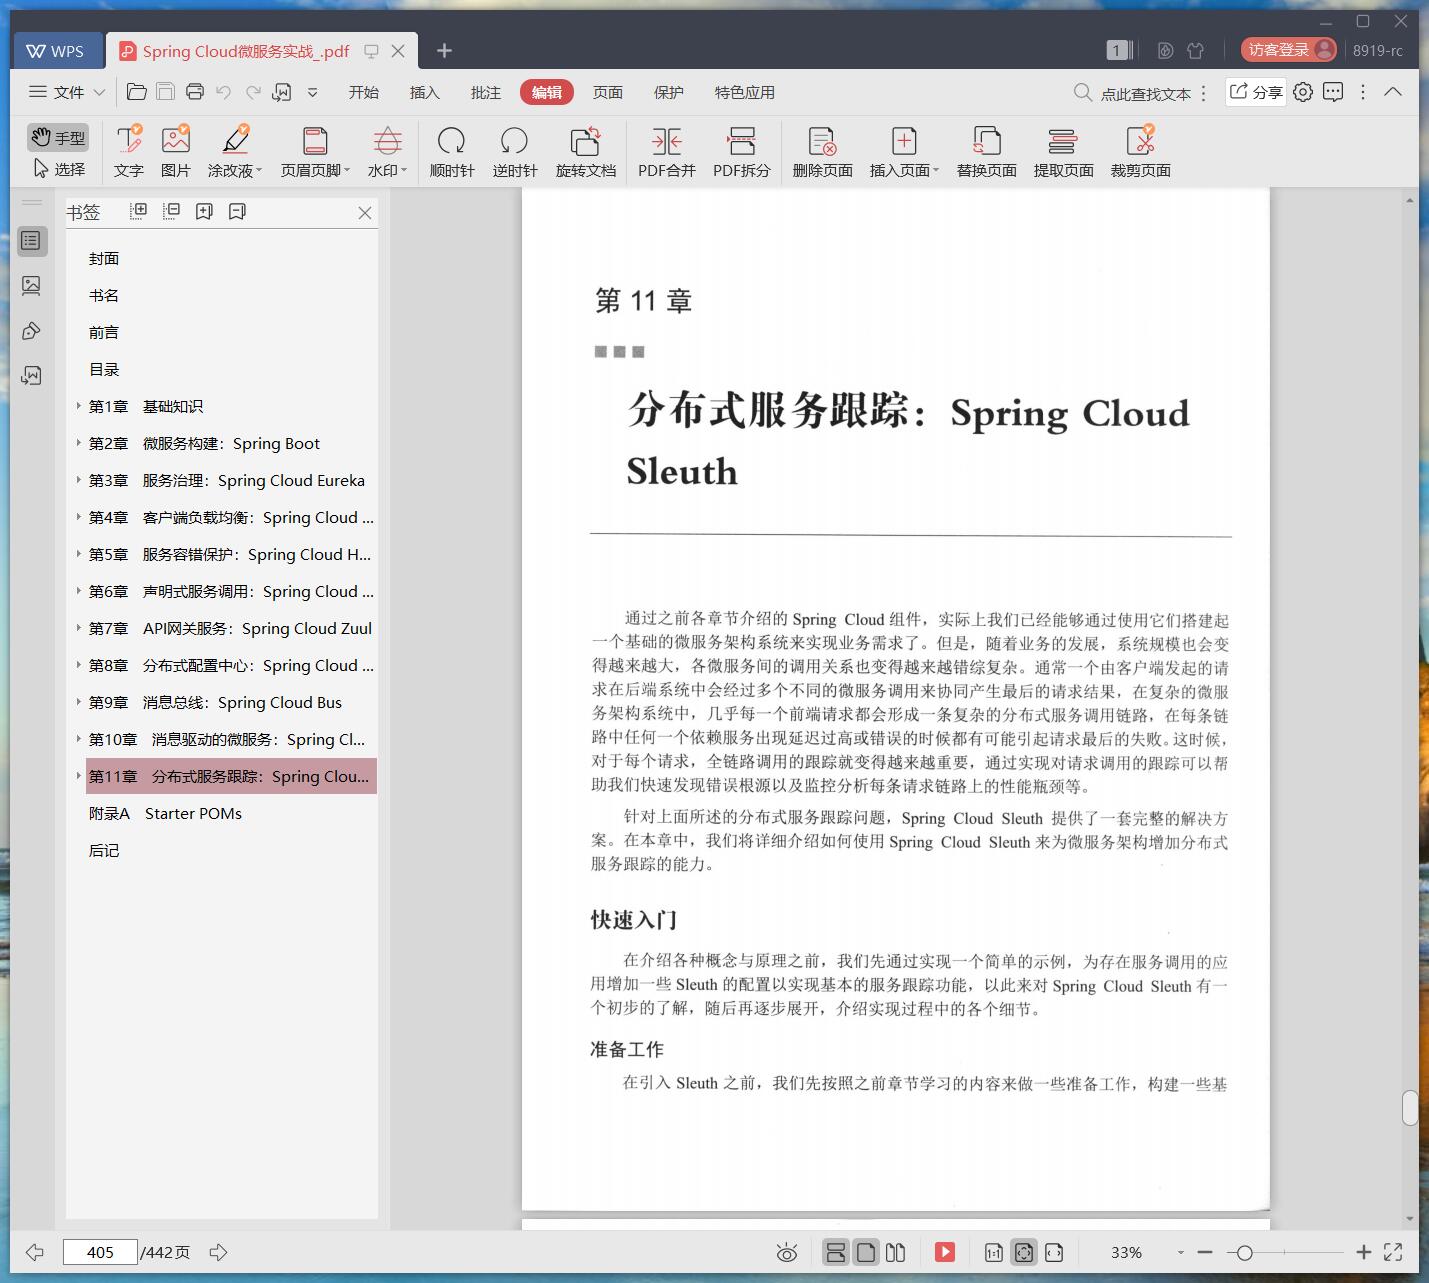This screenshot has height=1283, width=1429.
Task: Show the thumbnails sidebar icon
Action: click(32, 286)
